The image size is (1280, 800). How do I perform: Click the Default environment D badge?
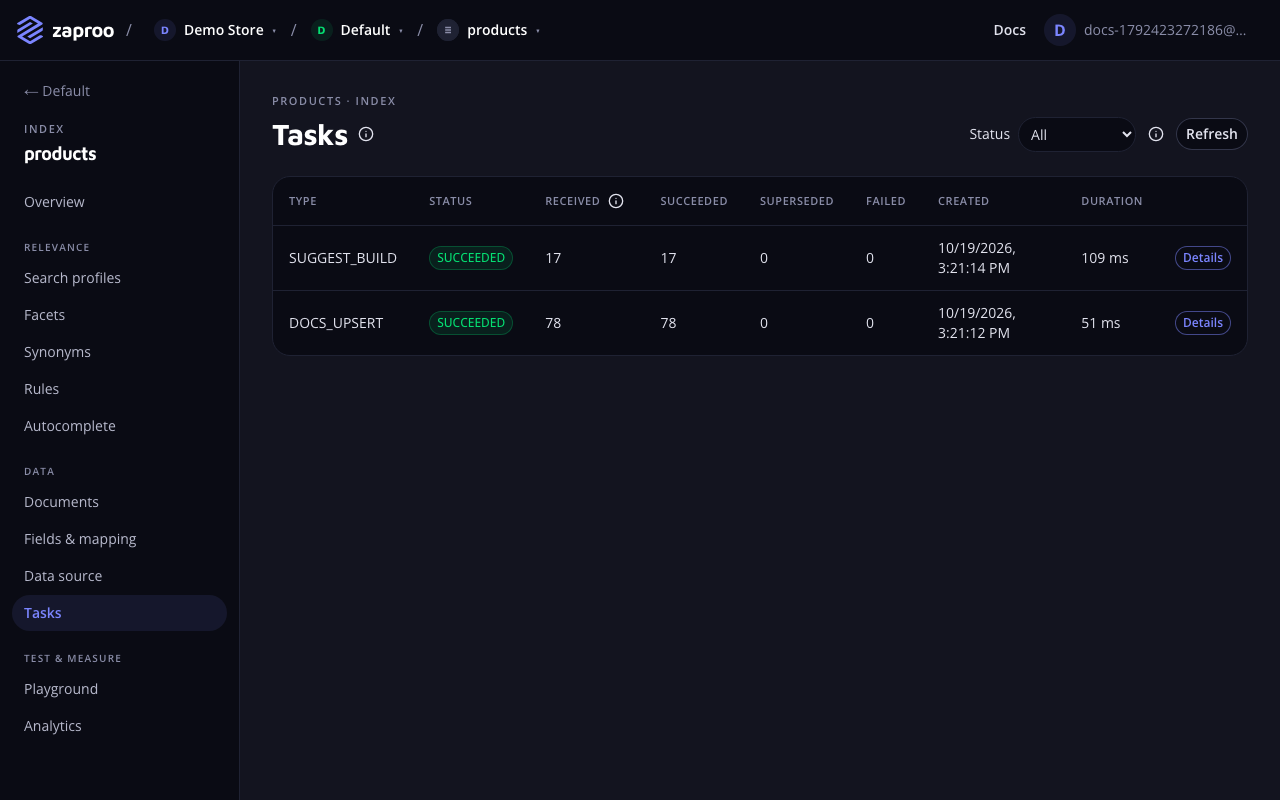click(321, 30)
